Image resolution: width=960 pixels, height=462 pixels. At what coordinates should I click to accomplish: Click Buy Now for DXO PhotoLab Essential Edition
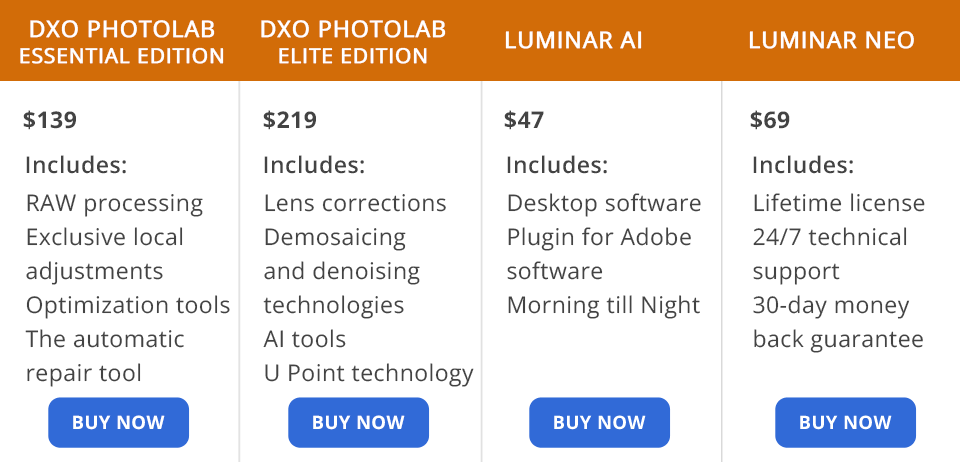(118, 422)
